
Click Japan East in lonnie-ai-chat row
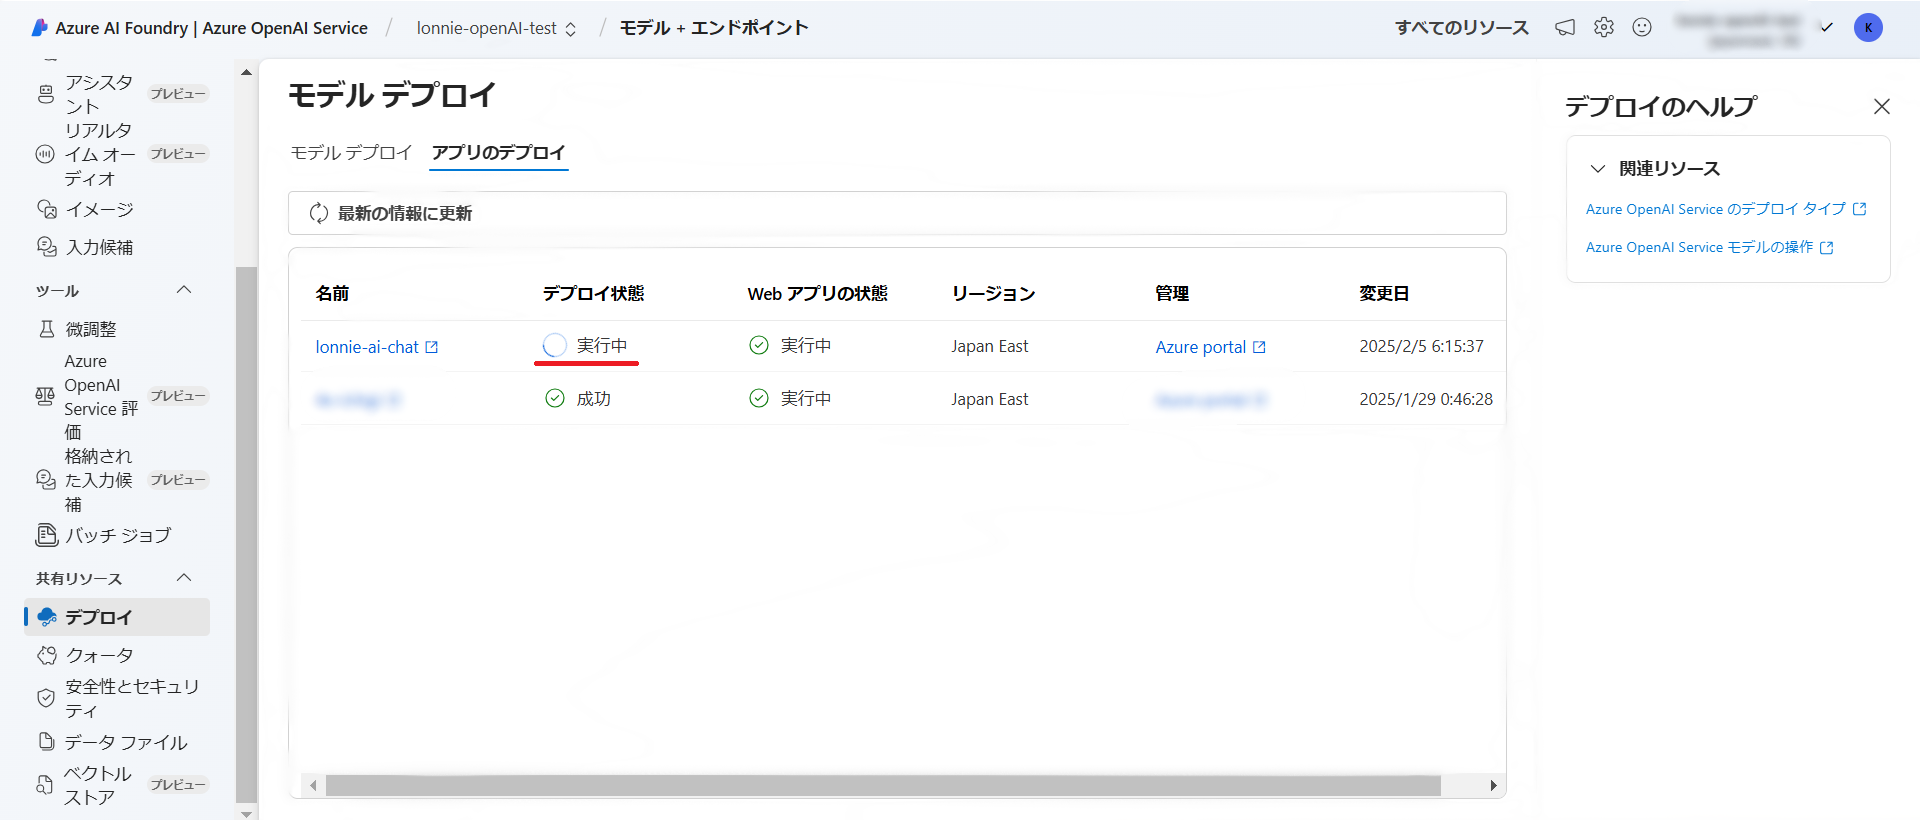coord(989,346)
